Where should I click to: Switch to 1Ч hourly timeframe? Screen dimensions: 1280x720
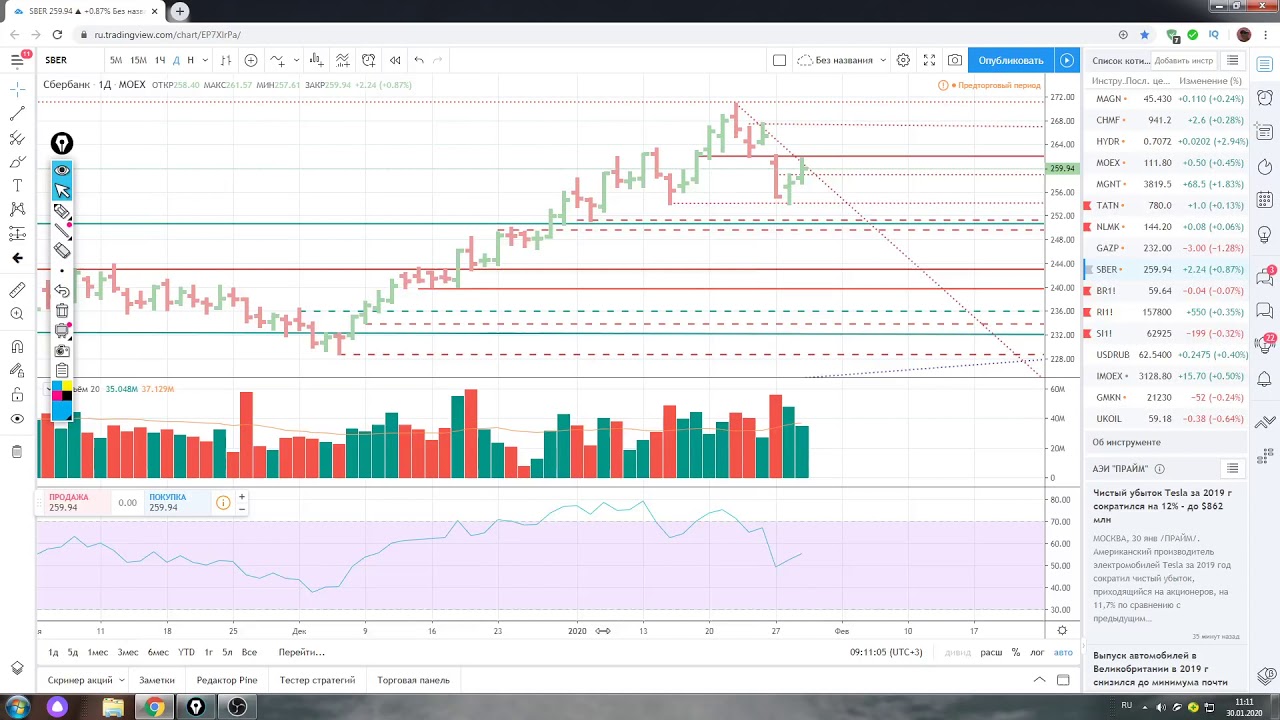[160, 60]
